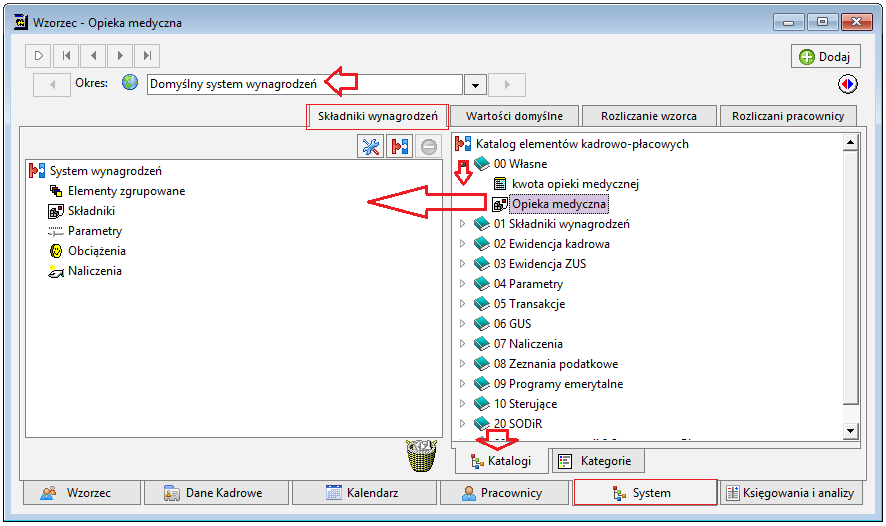The width and height of the screenshot is (886, 526).
Task: Click the 10 Sterujące book icon
Action: click(481, 404)
